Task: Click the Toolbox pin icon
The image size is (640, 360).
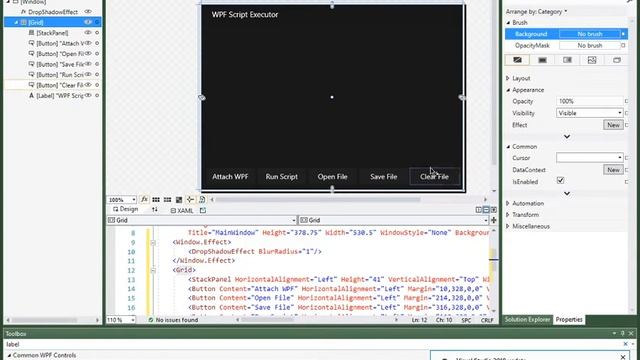Action: [x=622, y=333]
